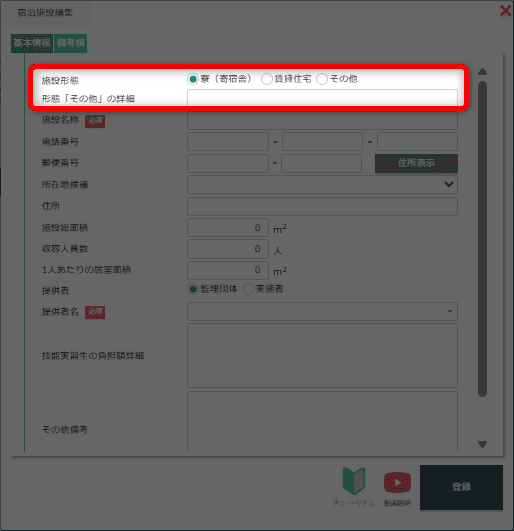This screenshot has height=531, width=514.
Task: Focus the 施設名称 text field
Action: pyautogui.click(x=322, y=120)
